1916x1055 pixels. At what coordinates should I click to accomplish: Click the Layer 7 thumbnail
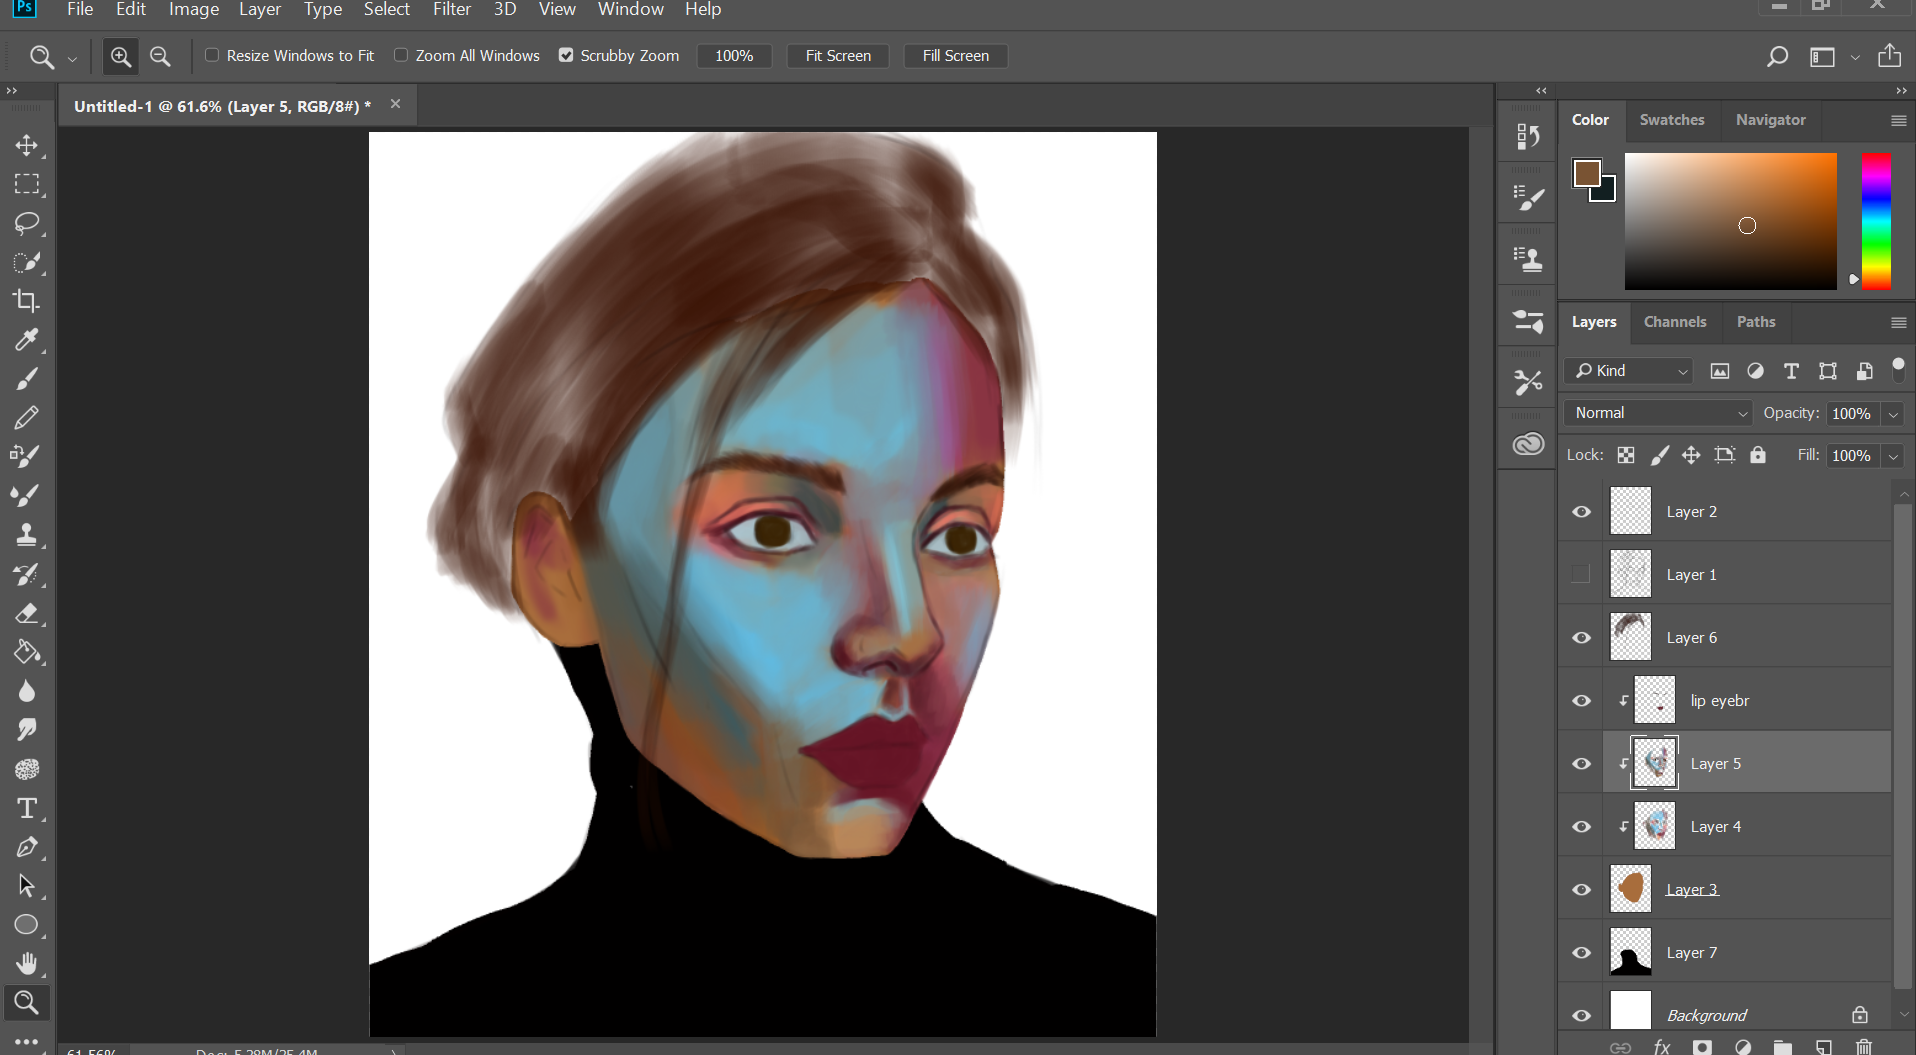[1630, 952]
